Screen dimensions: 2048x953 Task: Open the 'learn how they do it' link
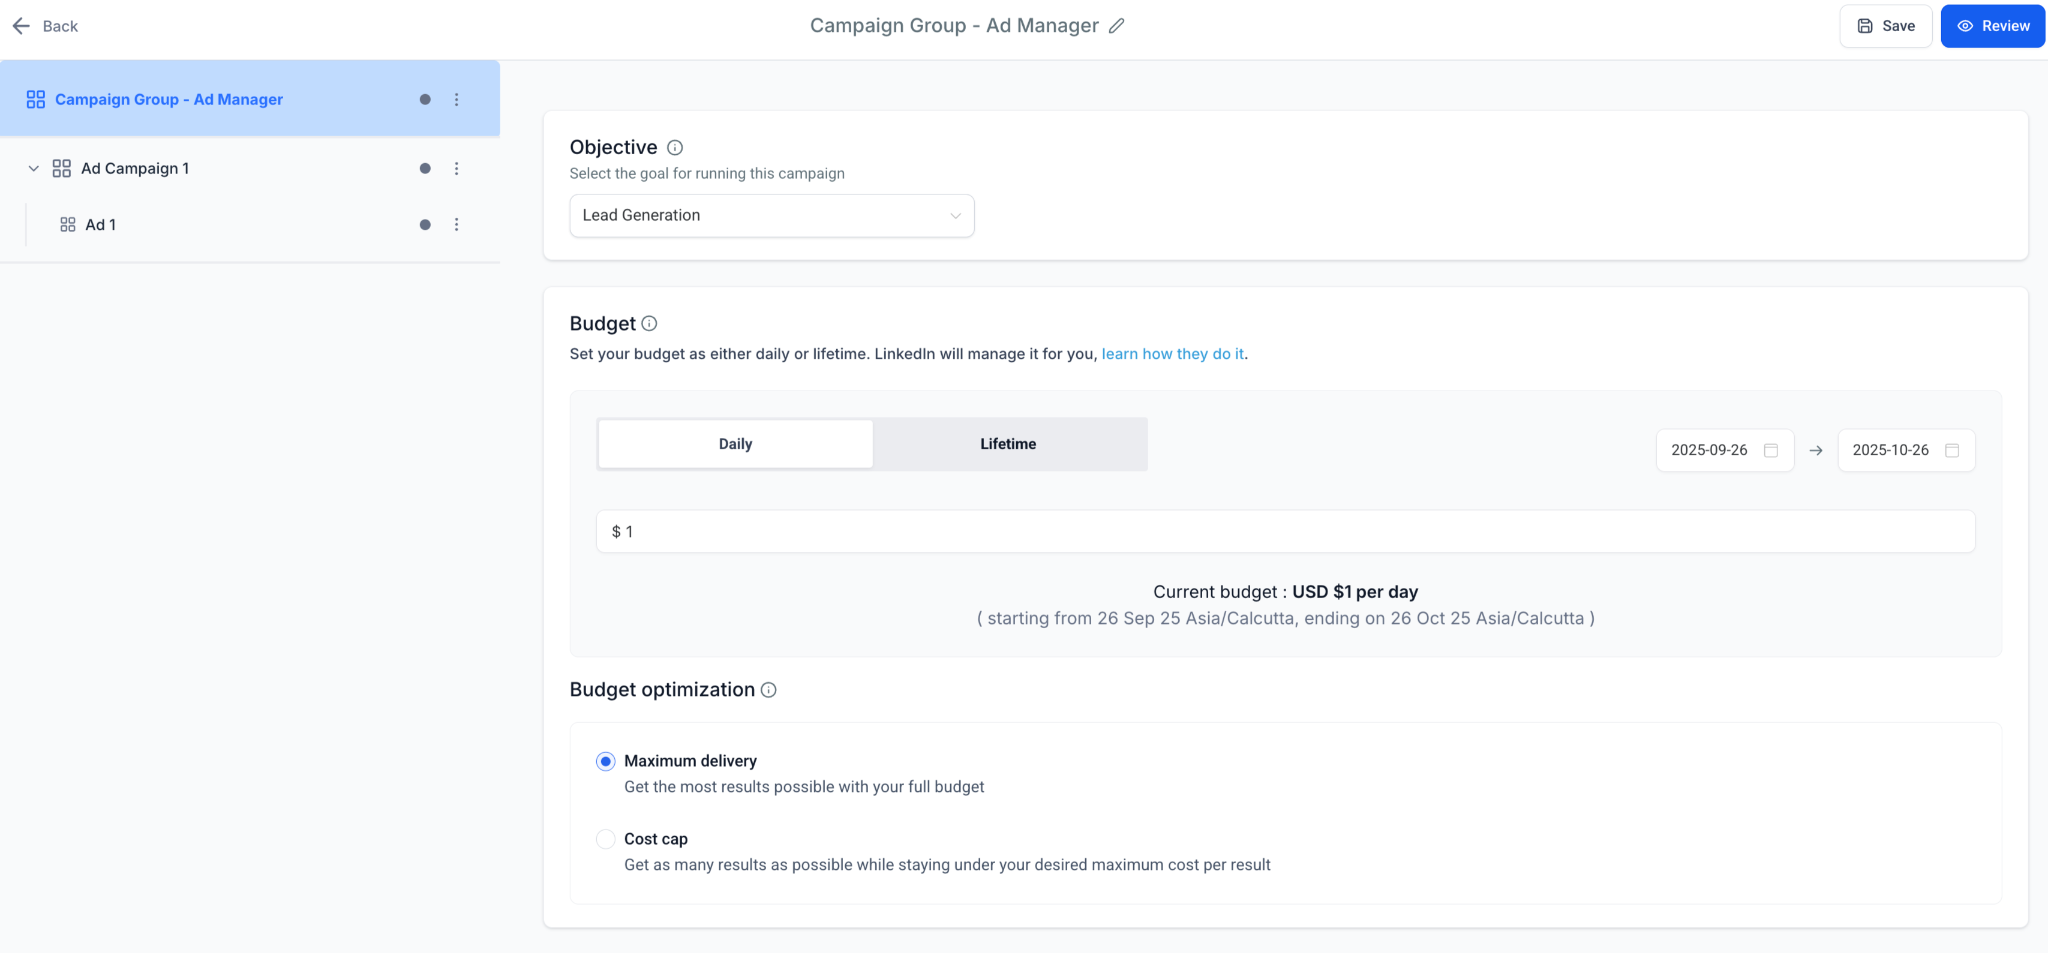point(1172,354)
